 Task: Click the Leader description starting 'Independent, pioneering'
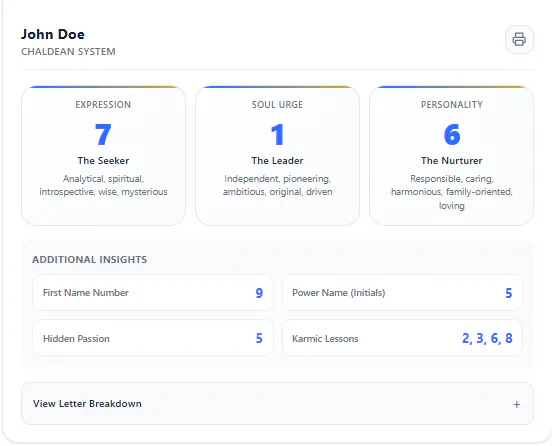click(277, 185)
